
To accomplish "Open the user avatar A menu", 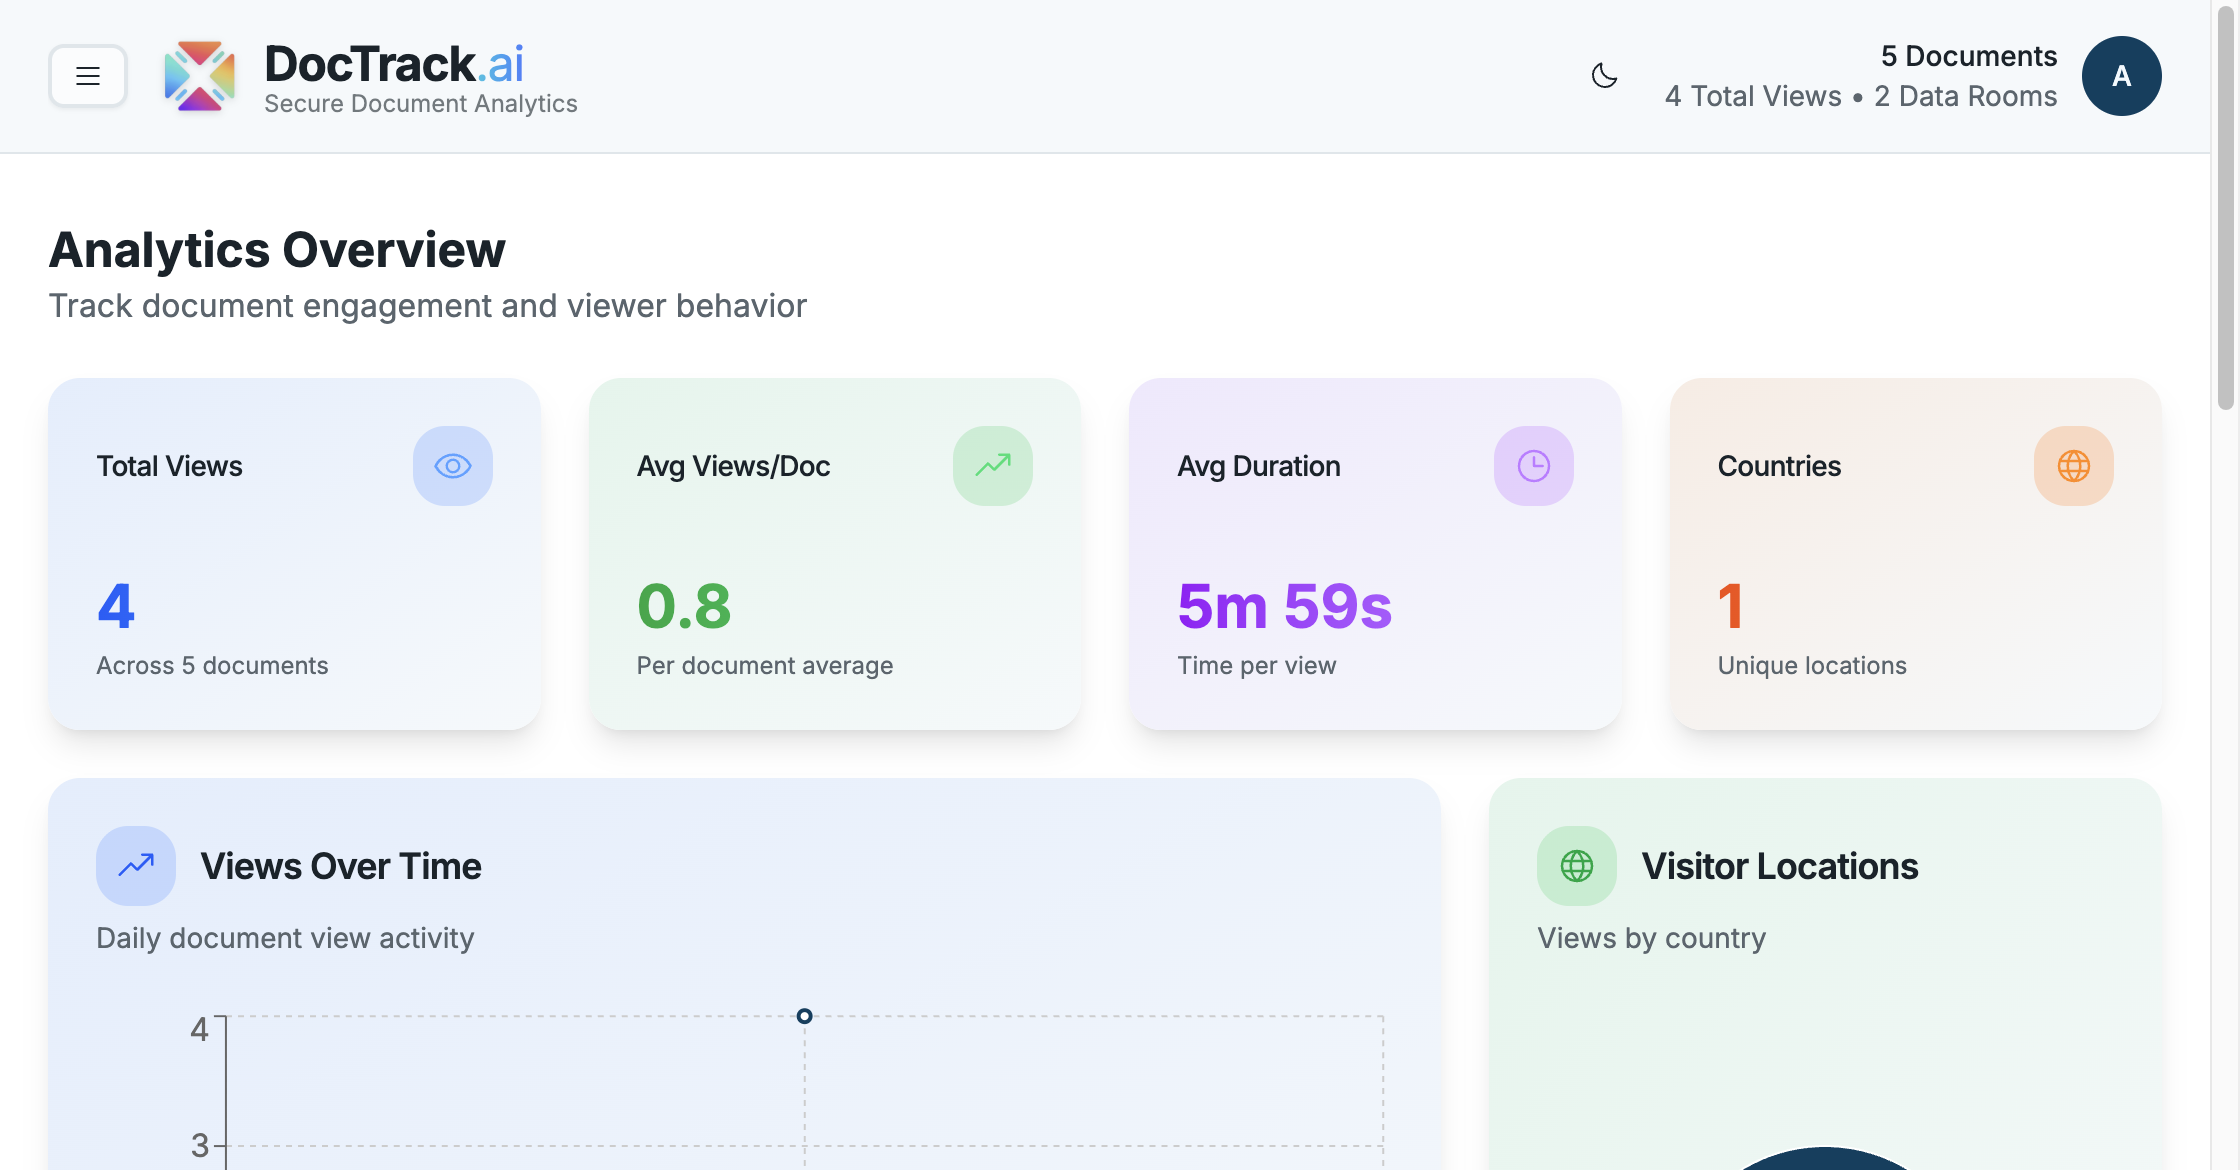I will tap(2121, 76).
